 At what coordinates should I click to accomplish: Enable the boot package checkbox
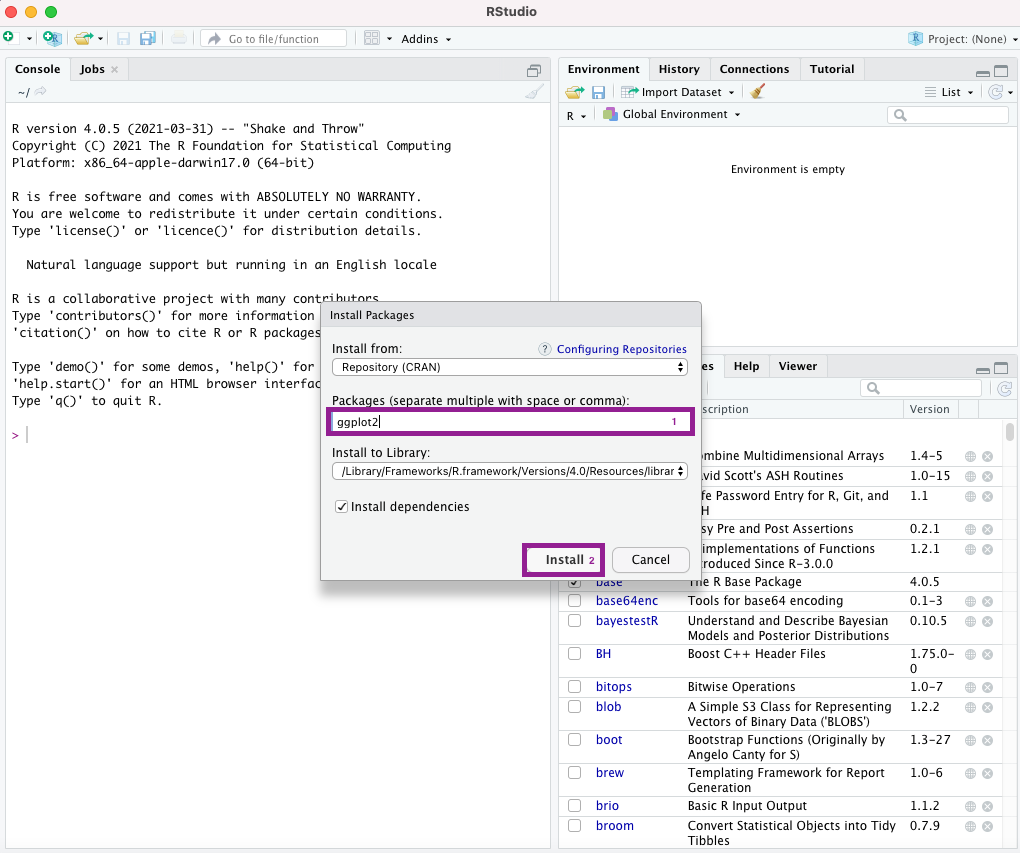[575, 740]
